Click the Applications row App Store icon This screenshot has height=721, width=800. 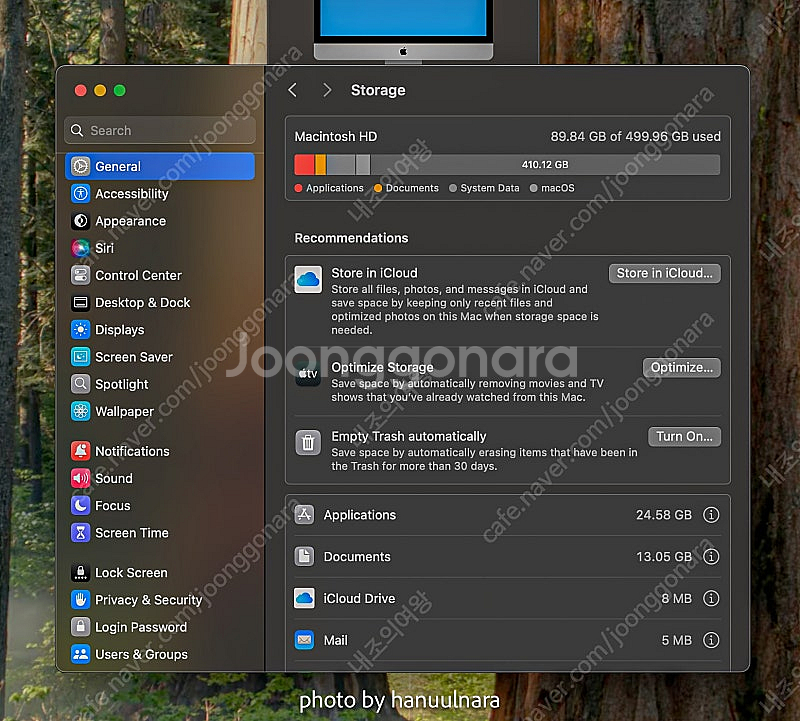304,515
